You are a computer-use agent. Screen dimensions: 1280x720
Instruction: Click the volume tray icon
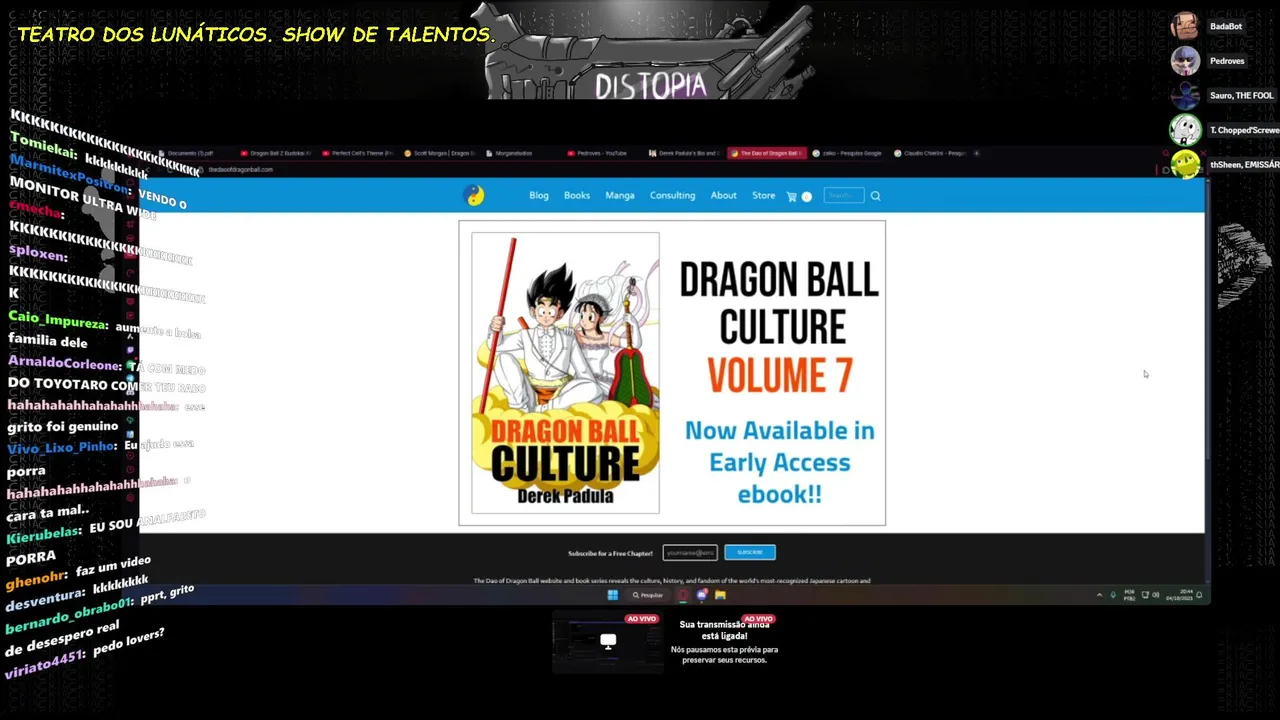(x=1156, y=595)
